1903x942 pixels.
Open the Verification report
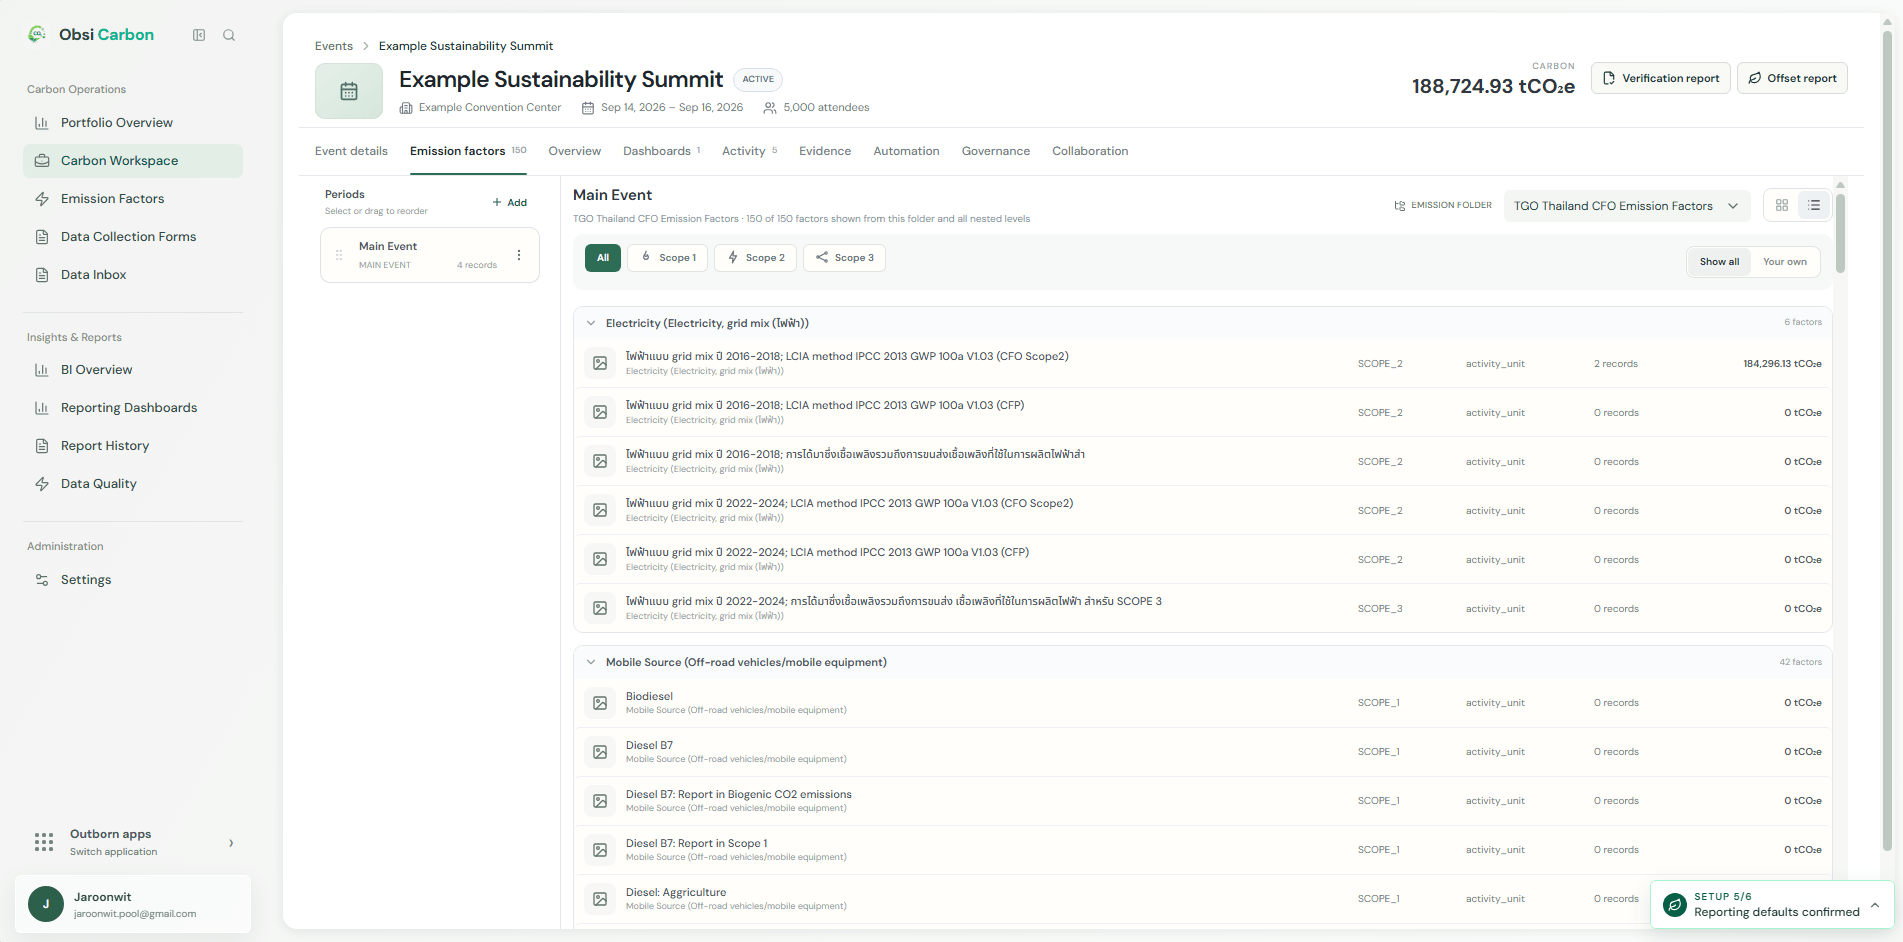coord(1661,78)
